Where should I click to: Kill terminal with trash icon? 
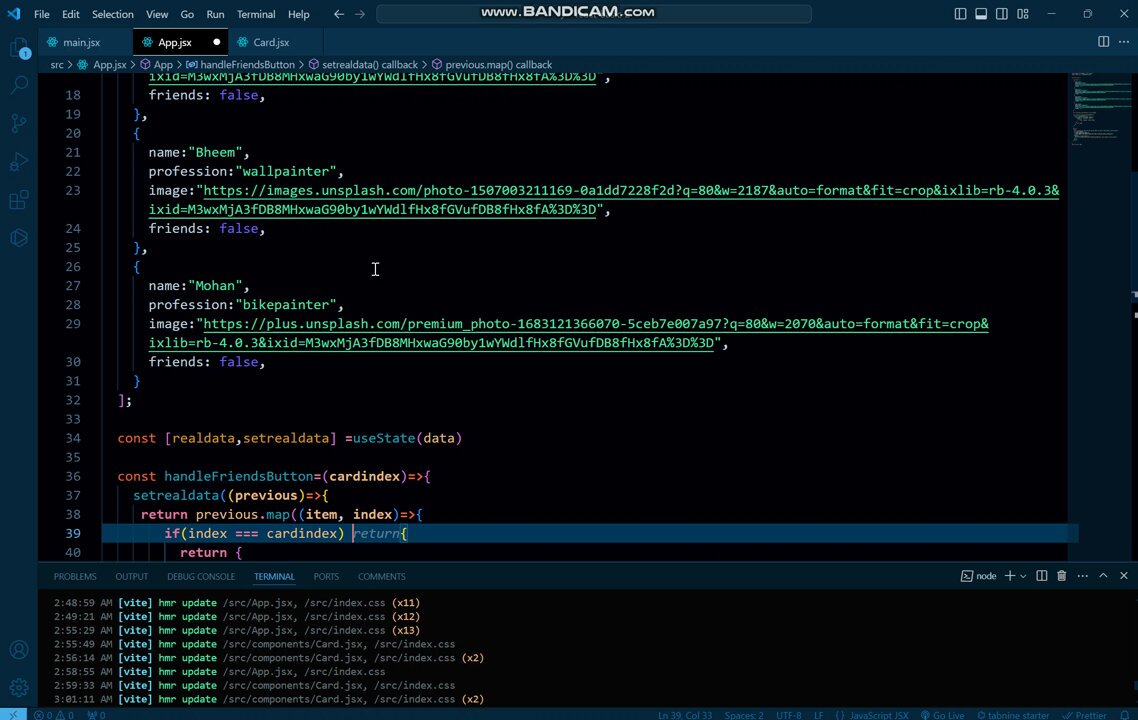(x=1062, y=576)
